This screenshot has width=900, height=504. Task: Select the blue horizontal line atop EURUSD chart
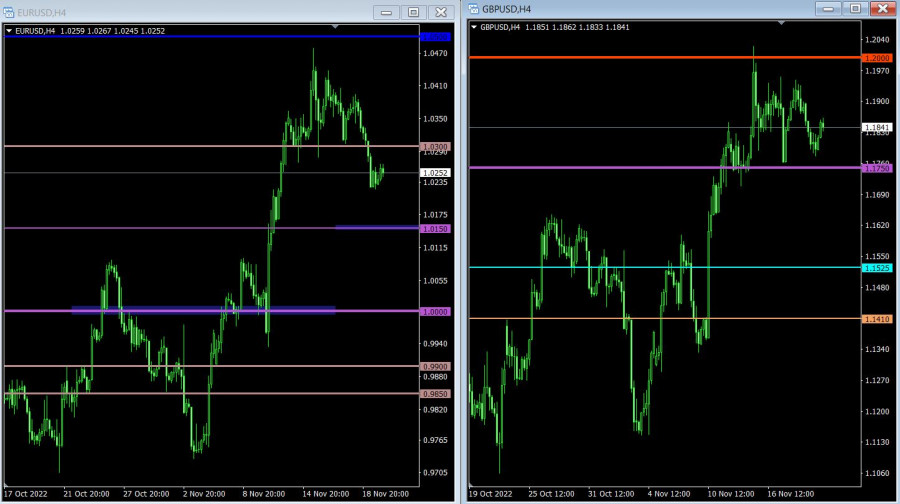[212, 36]
